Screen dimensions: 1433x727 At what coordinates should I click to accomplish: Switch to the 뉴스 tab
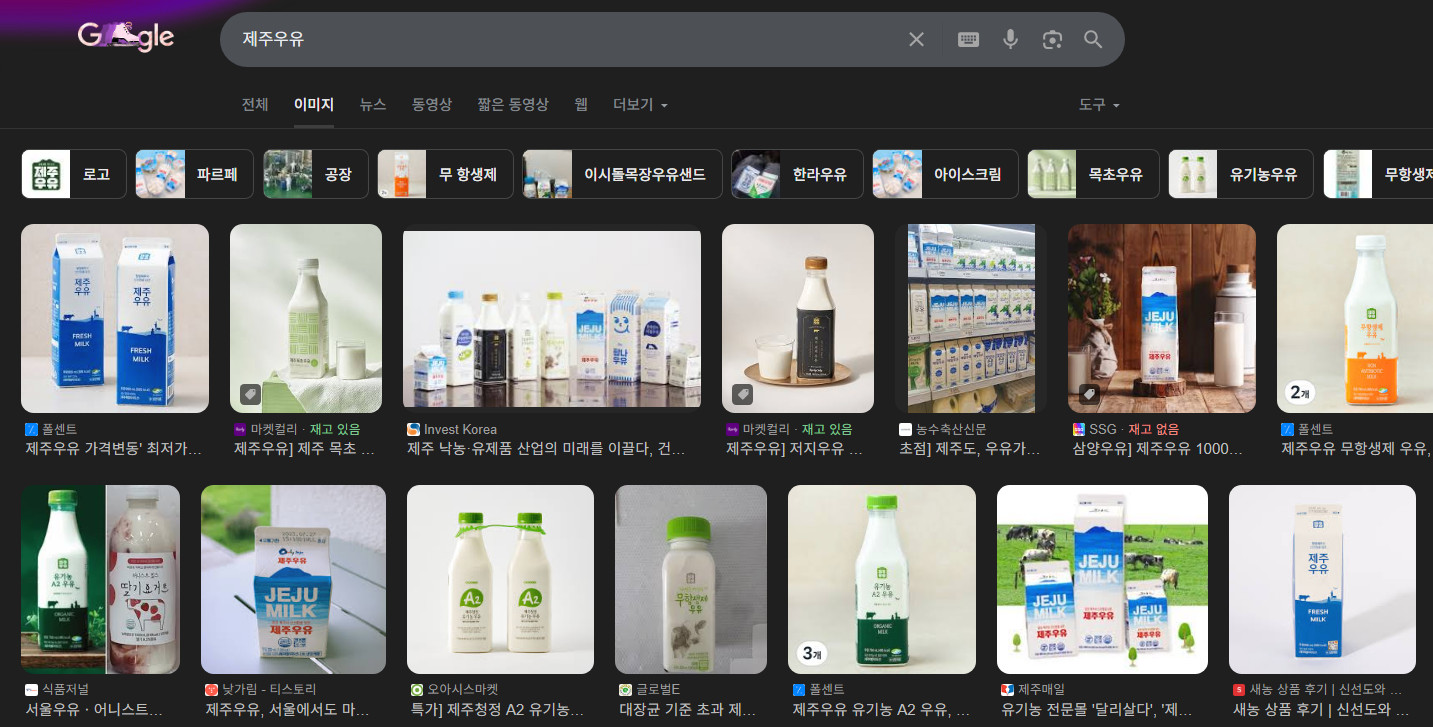373,105
